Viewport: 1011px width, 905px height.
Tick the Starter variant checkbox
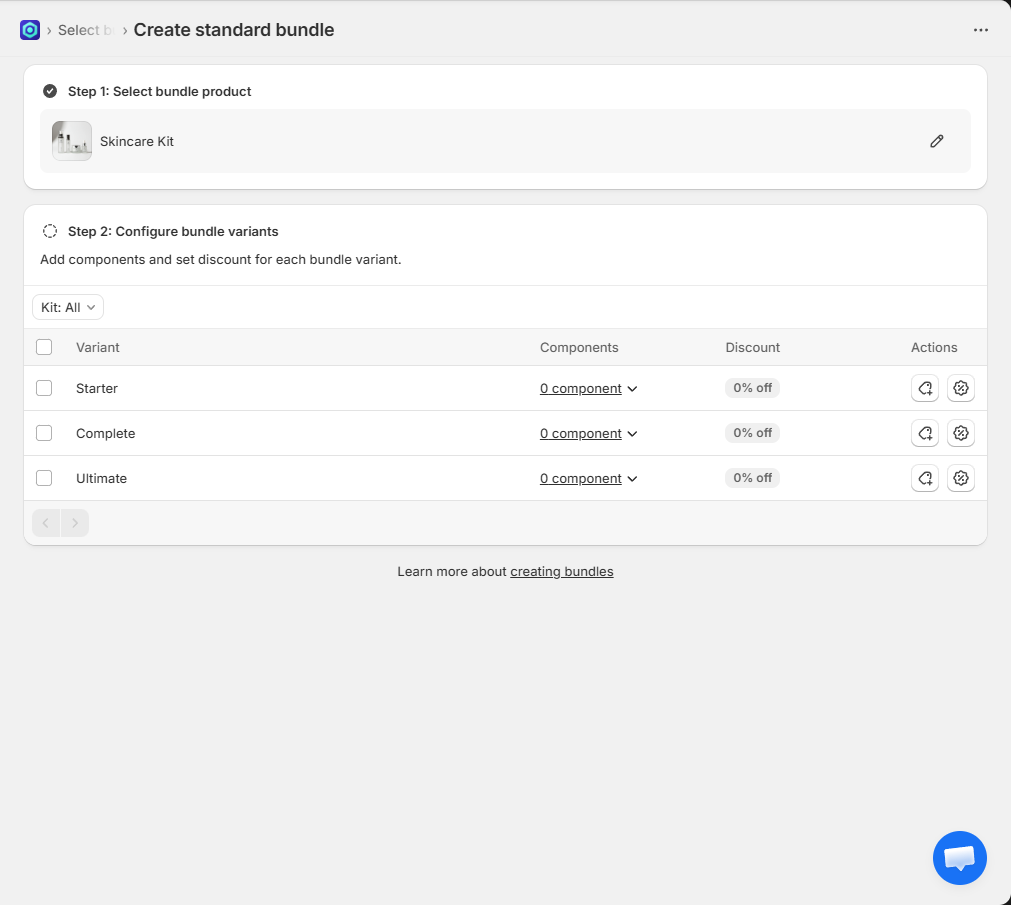(44, 388)
